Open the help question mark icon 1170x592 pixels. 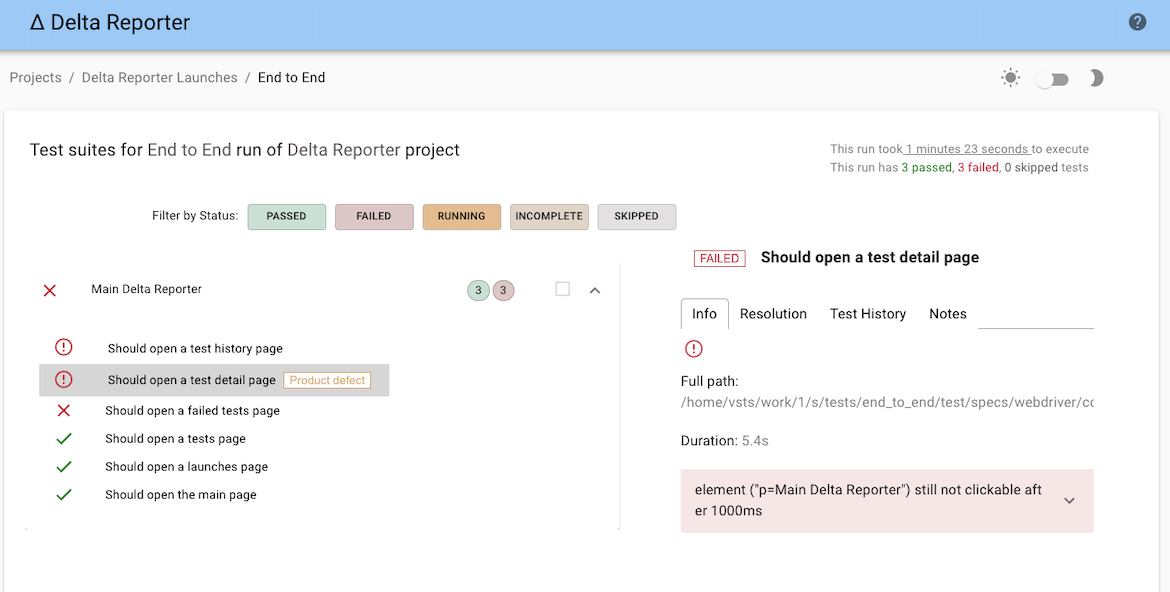point(1137,22)
